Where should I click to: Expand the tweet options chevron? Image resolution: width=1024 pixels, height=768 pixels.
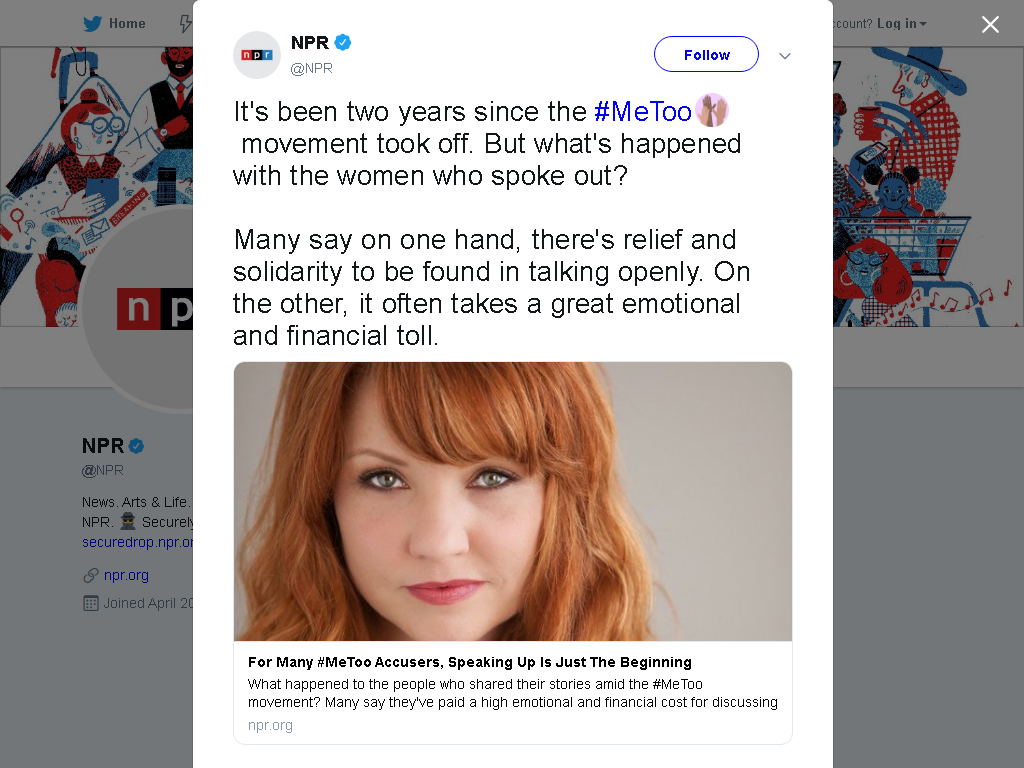785,56
